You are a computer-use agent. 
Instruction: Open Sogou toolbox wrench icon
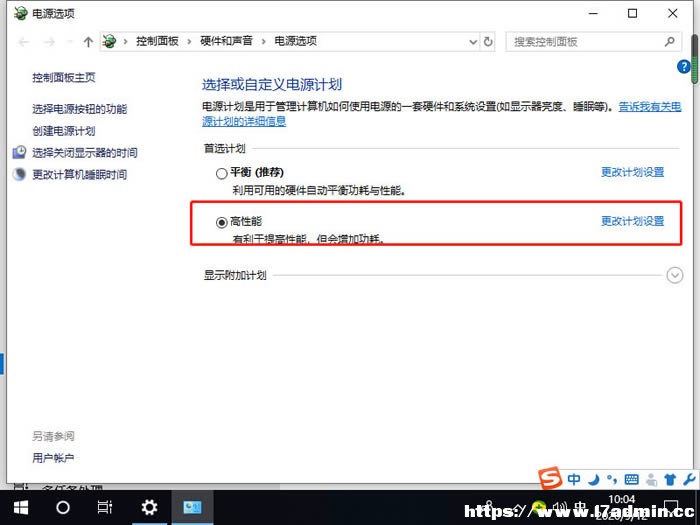689,479
